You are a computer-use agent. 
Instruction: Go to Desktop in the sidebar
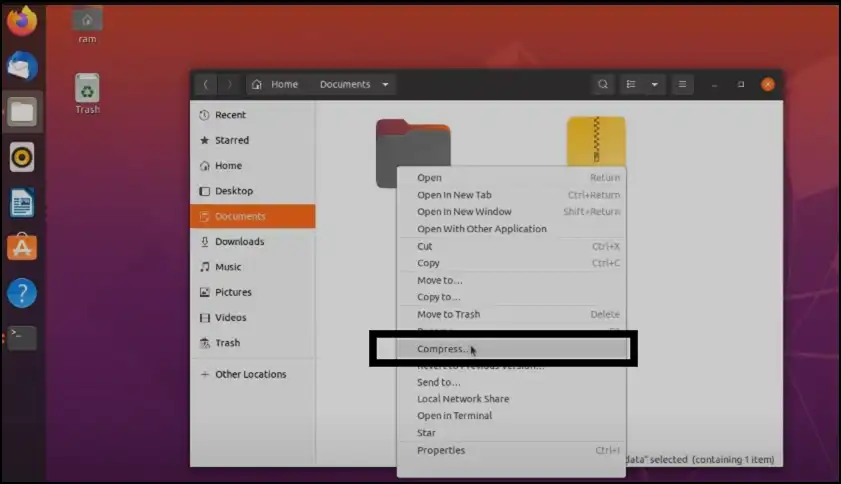253,190
